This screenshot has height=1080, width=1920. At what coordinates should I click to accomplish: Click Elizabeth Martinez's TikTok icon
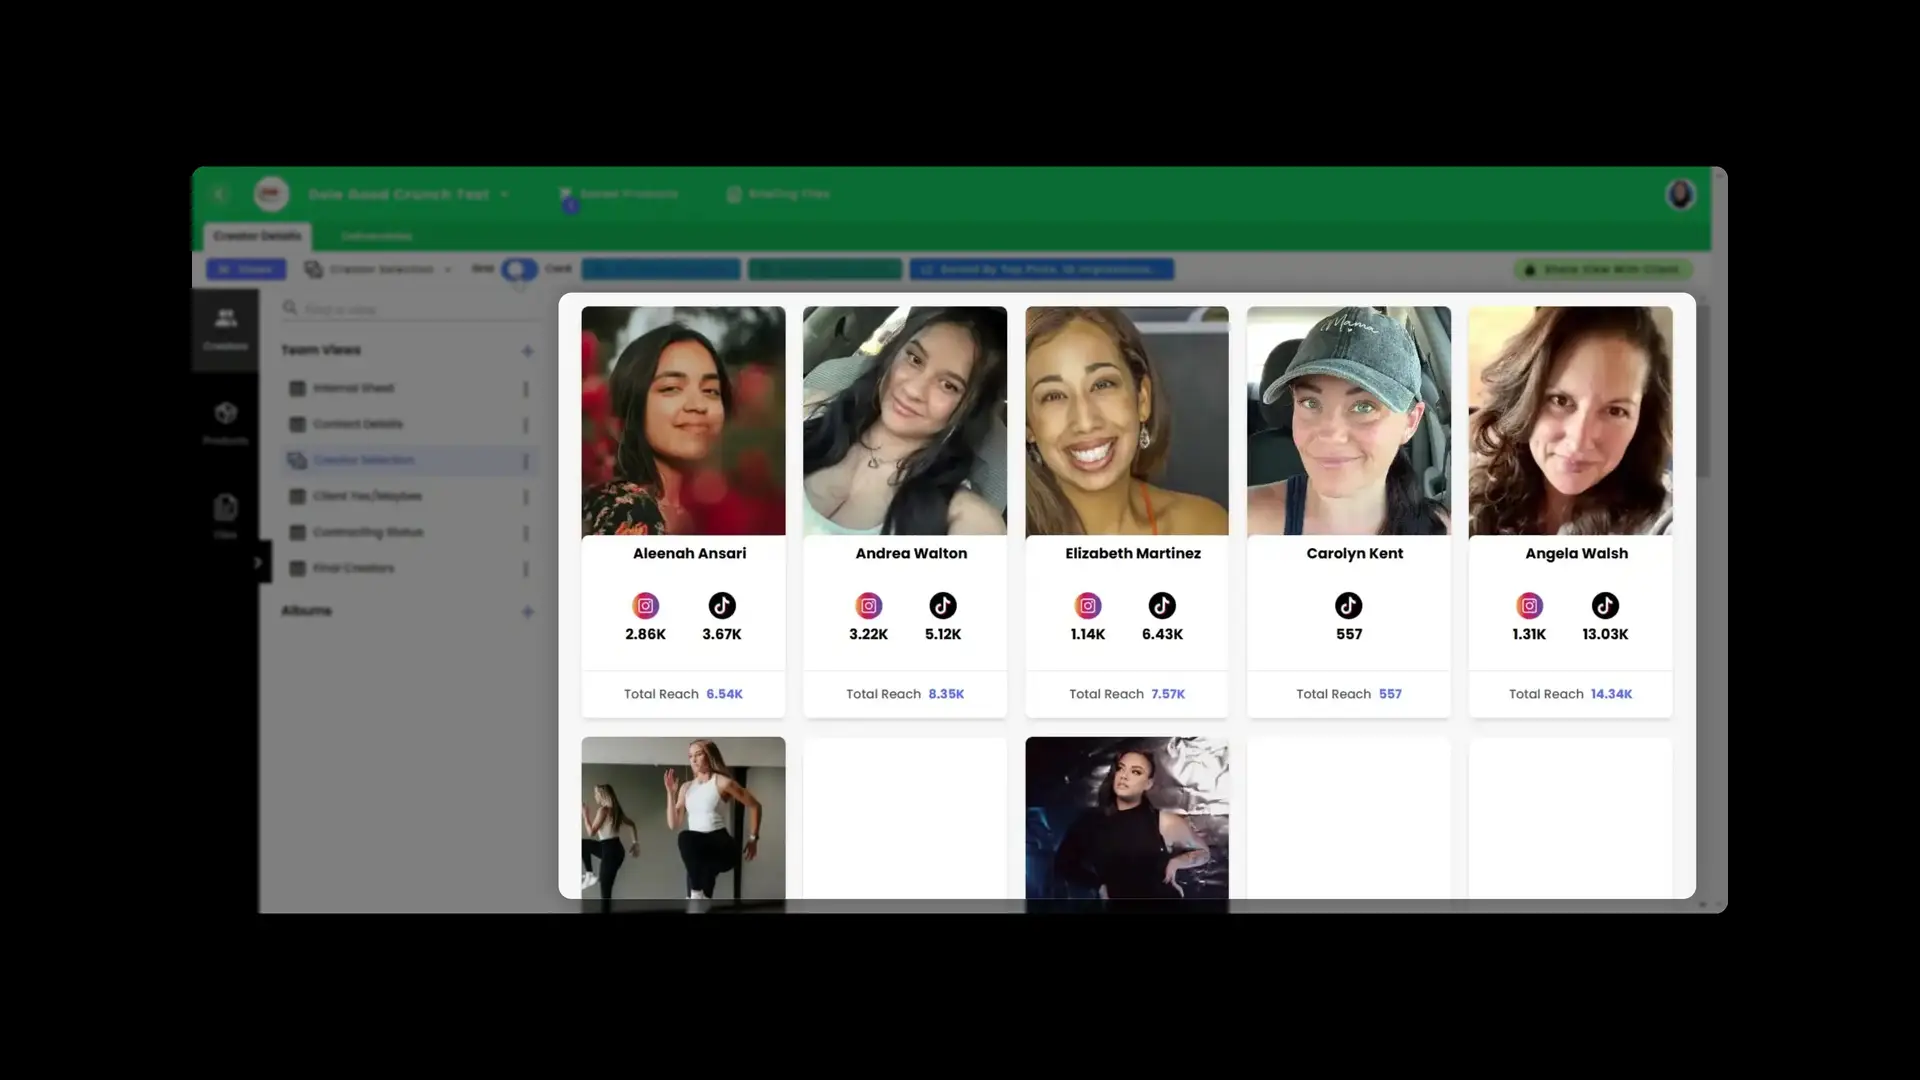(1162, 605)
